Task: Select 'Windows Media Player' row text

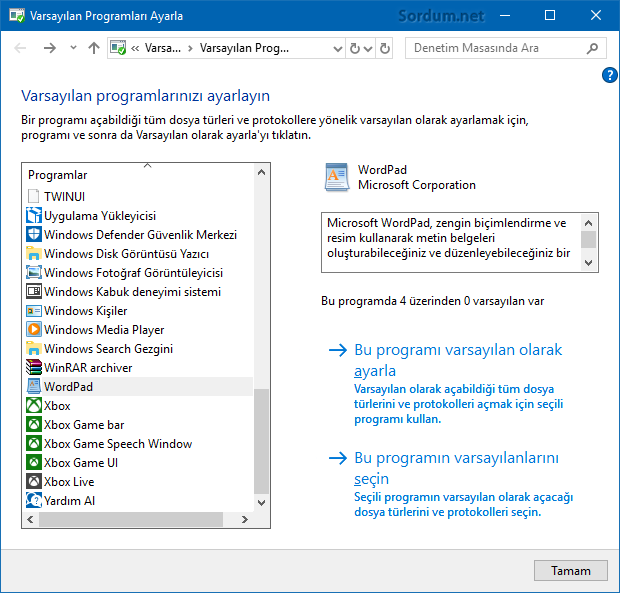Action: 104,329
